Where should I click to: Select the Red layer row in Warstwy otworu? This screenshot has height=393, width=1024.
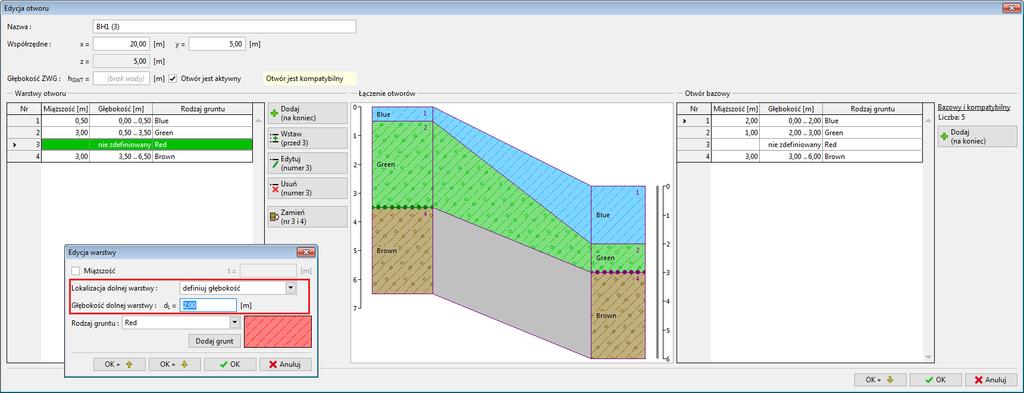tap(129, 144)
